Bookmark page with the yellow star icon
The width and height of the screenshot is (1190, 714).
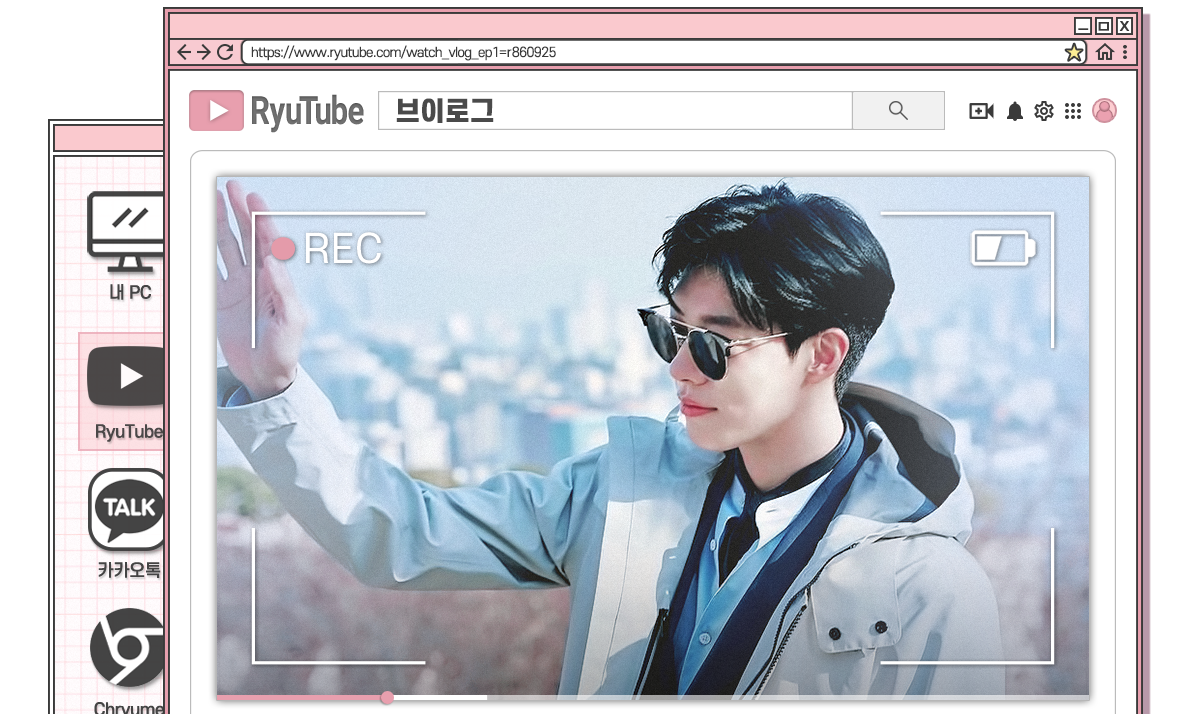click(x=1074, y=52)
